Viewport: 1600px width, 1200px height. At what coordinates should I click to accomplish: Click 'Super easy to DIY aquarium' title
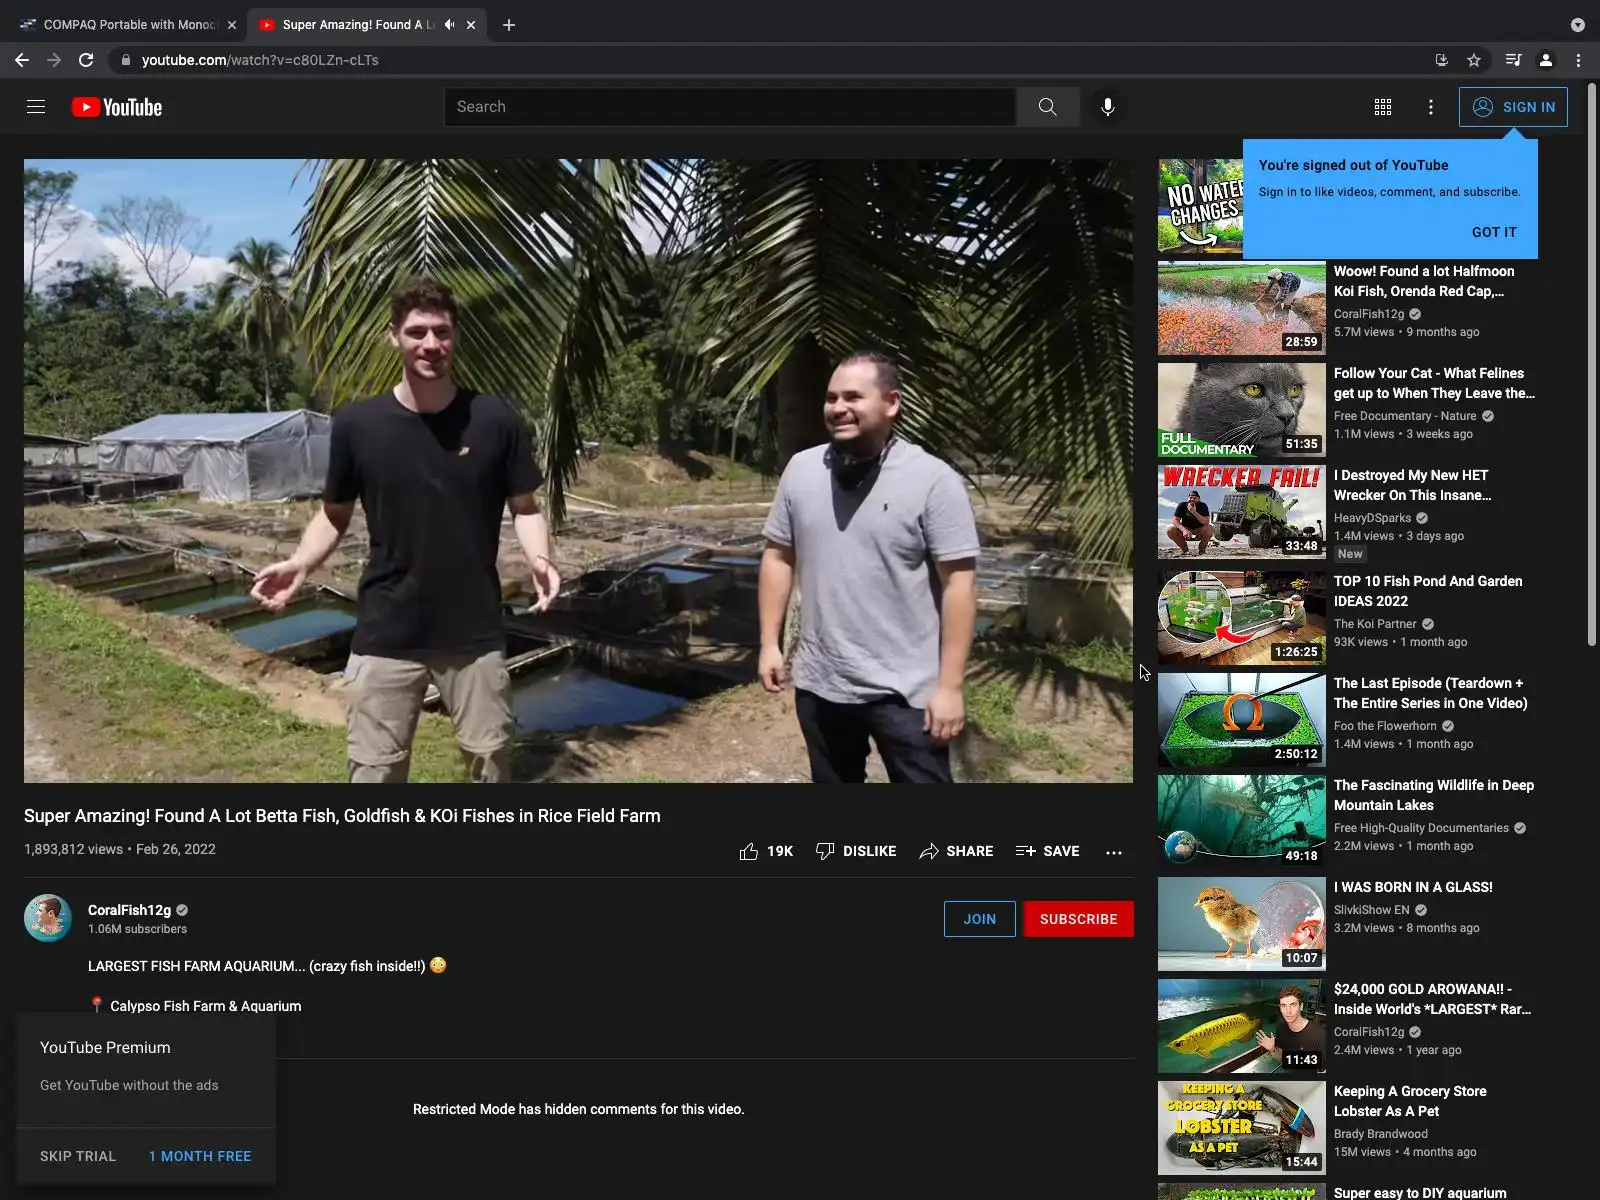pyautogui.click(x=1420, y=1193)
